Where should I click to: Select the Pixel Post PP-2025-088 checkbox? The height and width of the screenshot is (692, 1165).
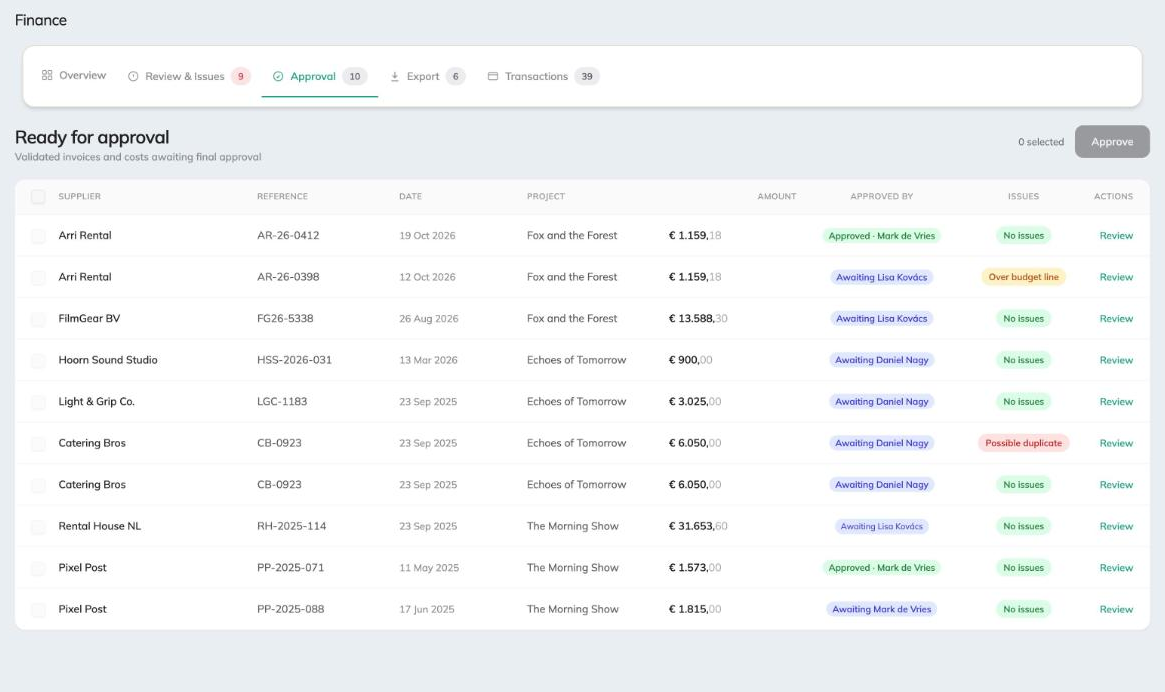(x=38, y=609)
